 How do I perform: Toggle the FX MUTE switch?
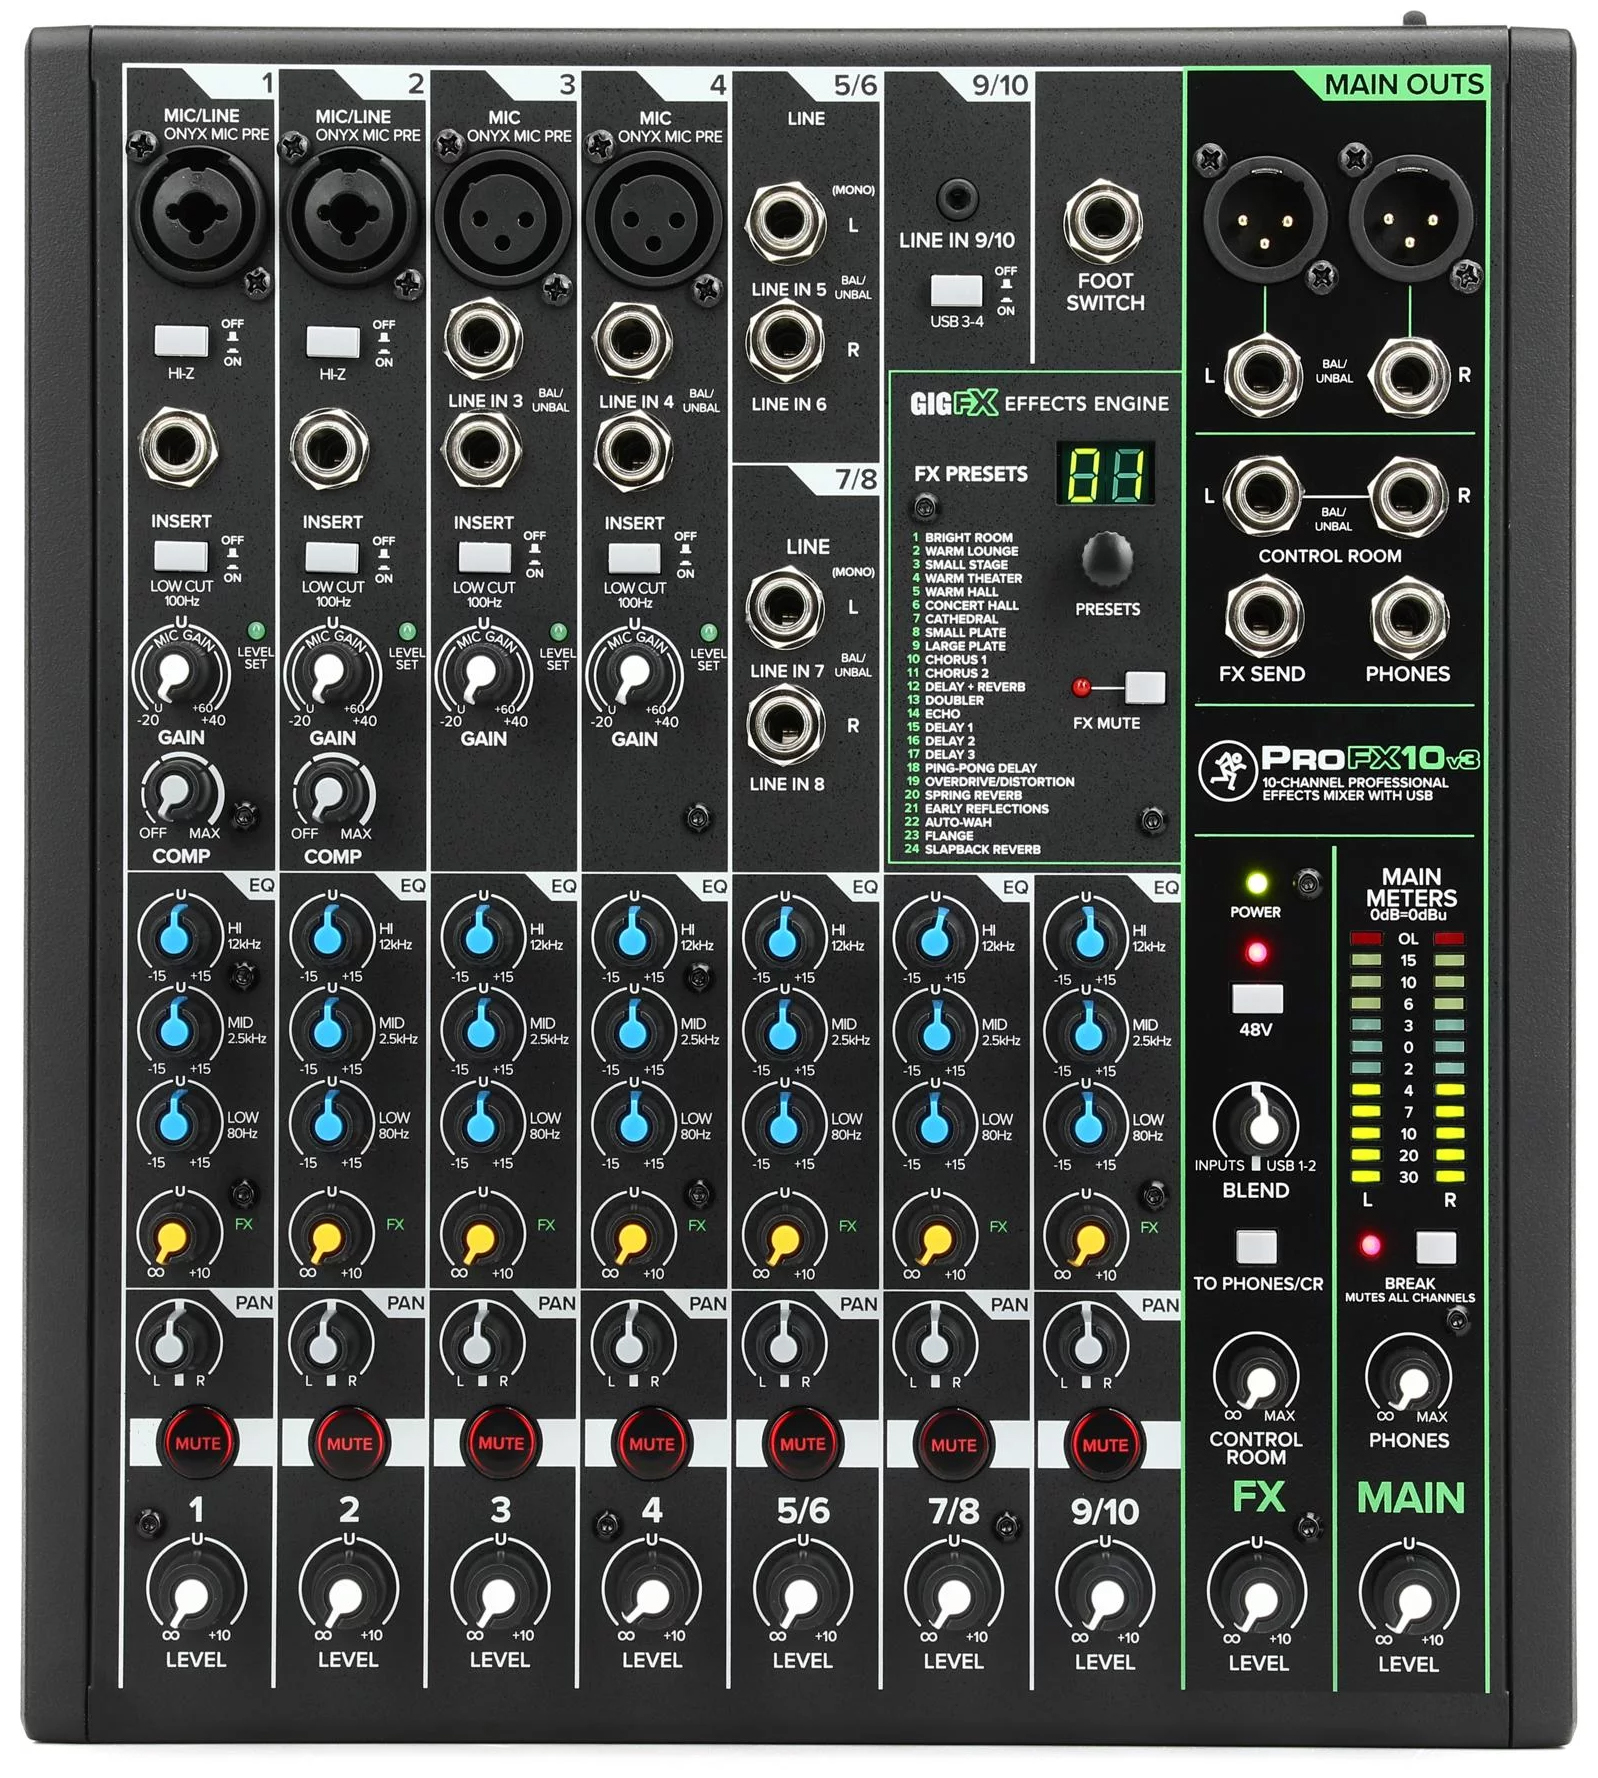pyautogui.click(x=1144, y=687)
